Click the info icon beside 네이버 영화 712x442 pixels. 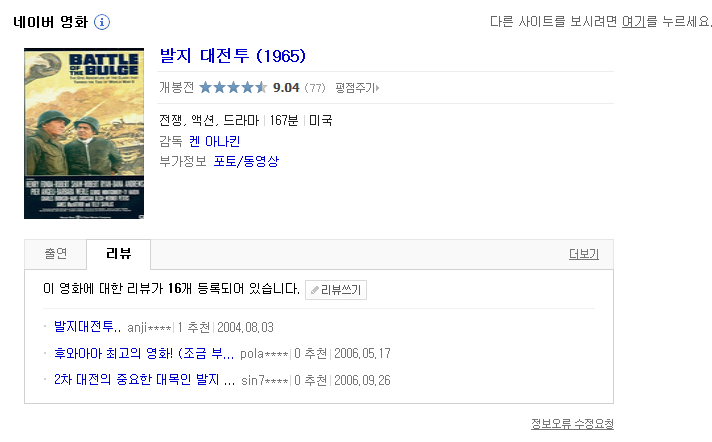[x=102, y=22]
